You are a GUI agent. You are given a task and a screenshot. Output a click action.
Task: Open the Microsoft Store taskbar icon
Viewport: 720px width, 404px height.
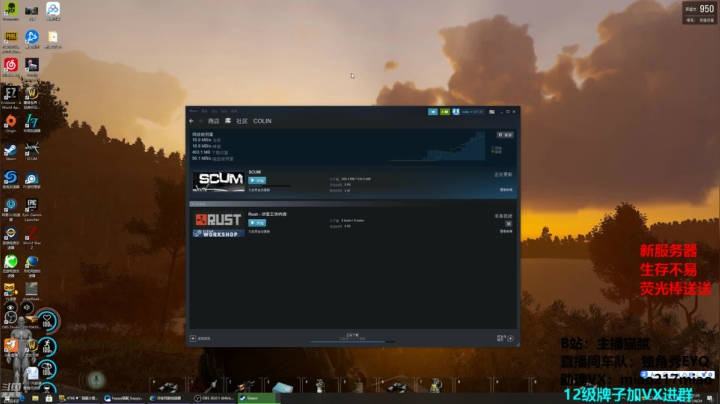pos(49,398)
